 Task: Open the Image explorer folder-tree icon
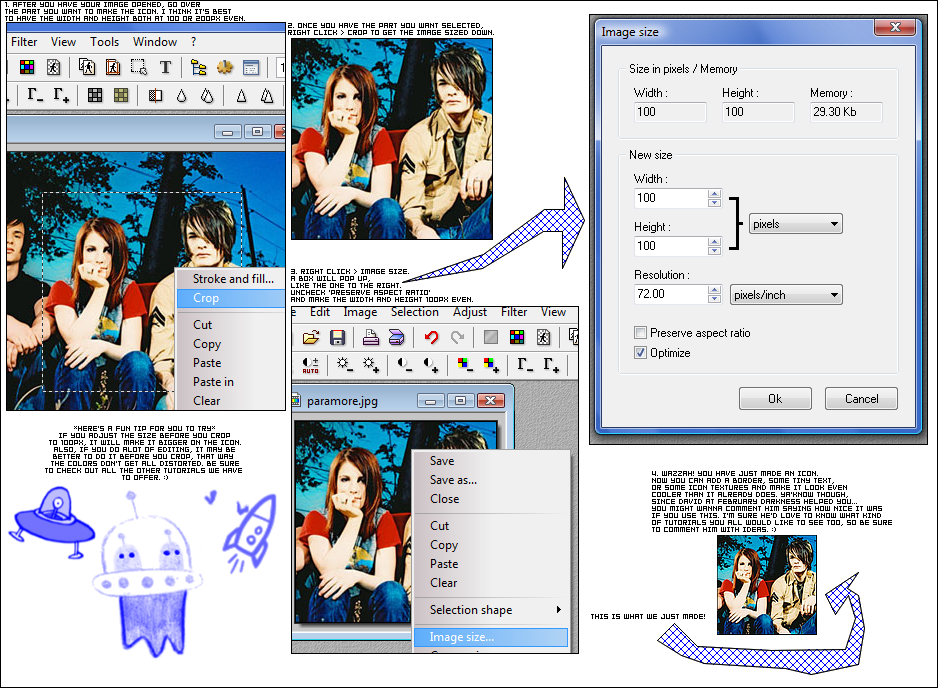(199, 68)
